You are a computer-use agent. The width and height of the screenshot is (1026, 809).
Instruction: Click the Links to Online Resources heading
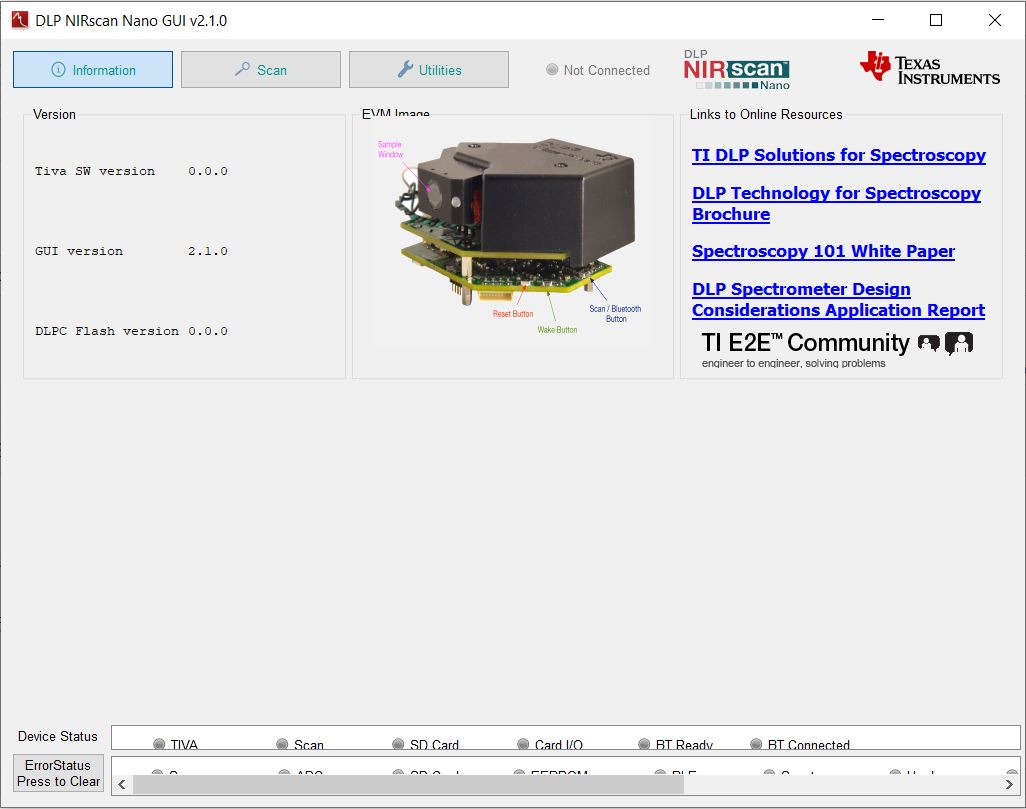click(766, 115)
